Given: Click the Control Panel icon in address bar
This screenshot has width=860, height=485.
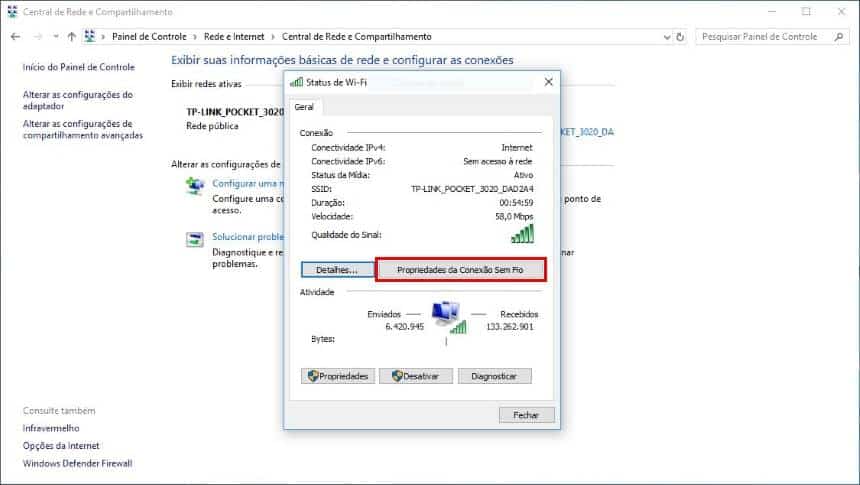Looking at the screenshot, I should [x=89, y=36].
